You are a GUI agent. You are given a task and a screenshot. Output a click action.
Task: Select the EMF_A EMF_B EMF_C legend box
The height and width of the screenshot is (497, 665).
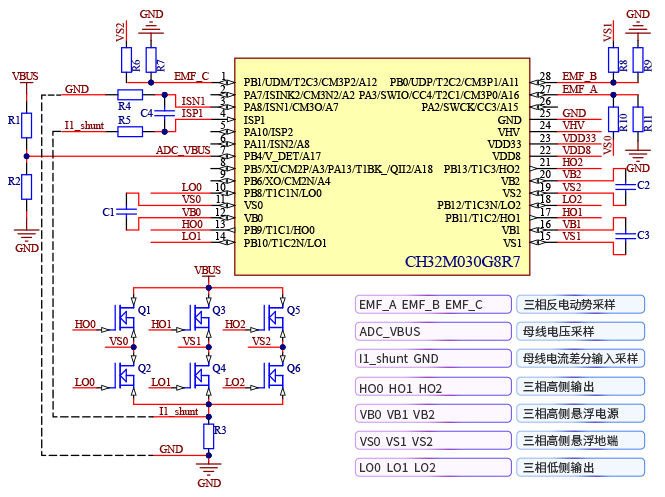coord(432,305)
